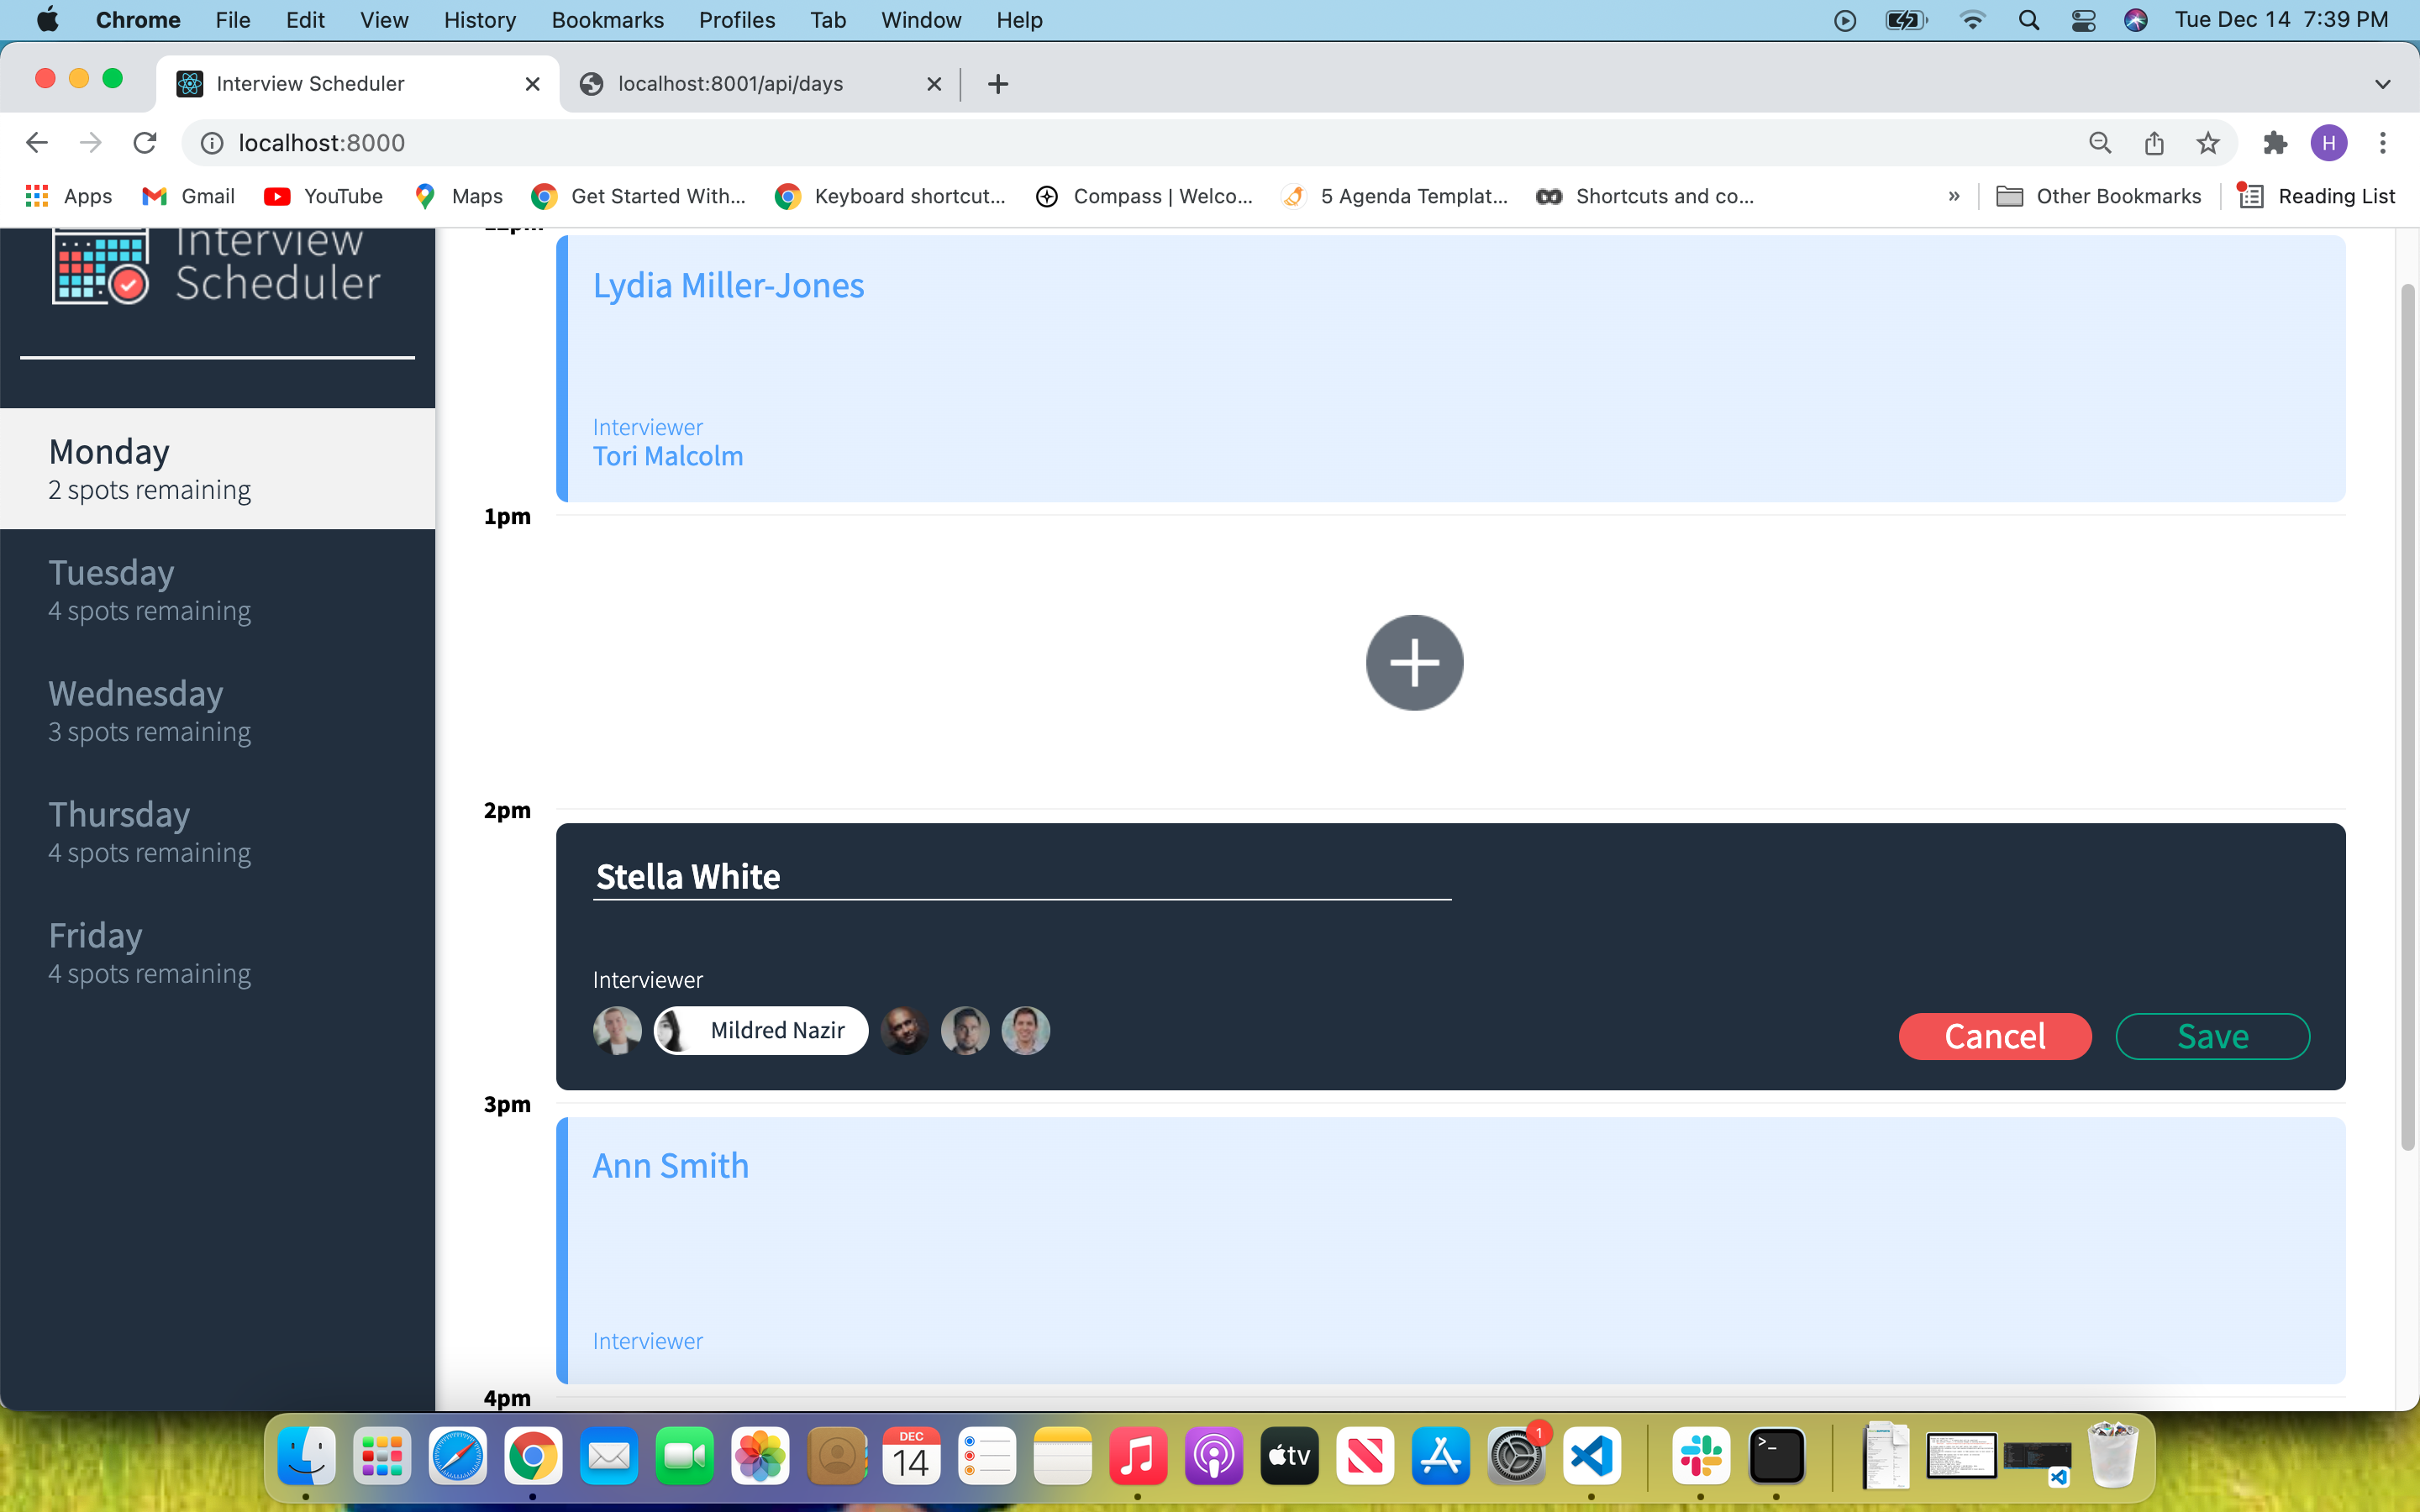
Task: Click the Stella White name input field
Action: [x=1020, y=876]
